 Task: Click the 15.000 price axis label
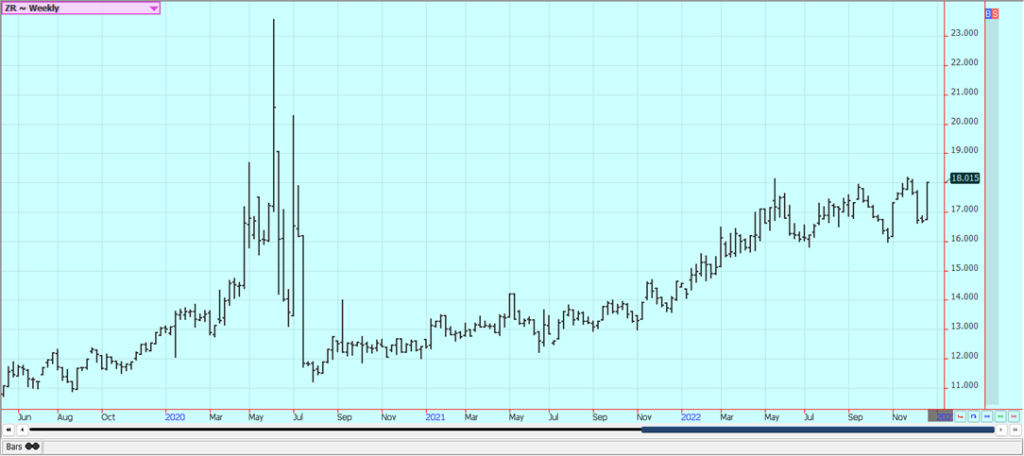click(x=965, y=269)
